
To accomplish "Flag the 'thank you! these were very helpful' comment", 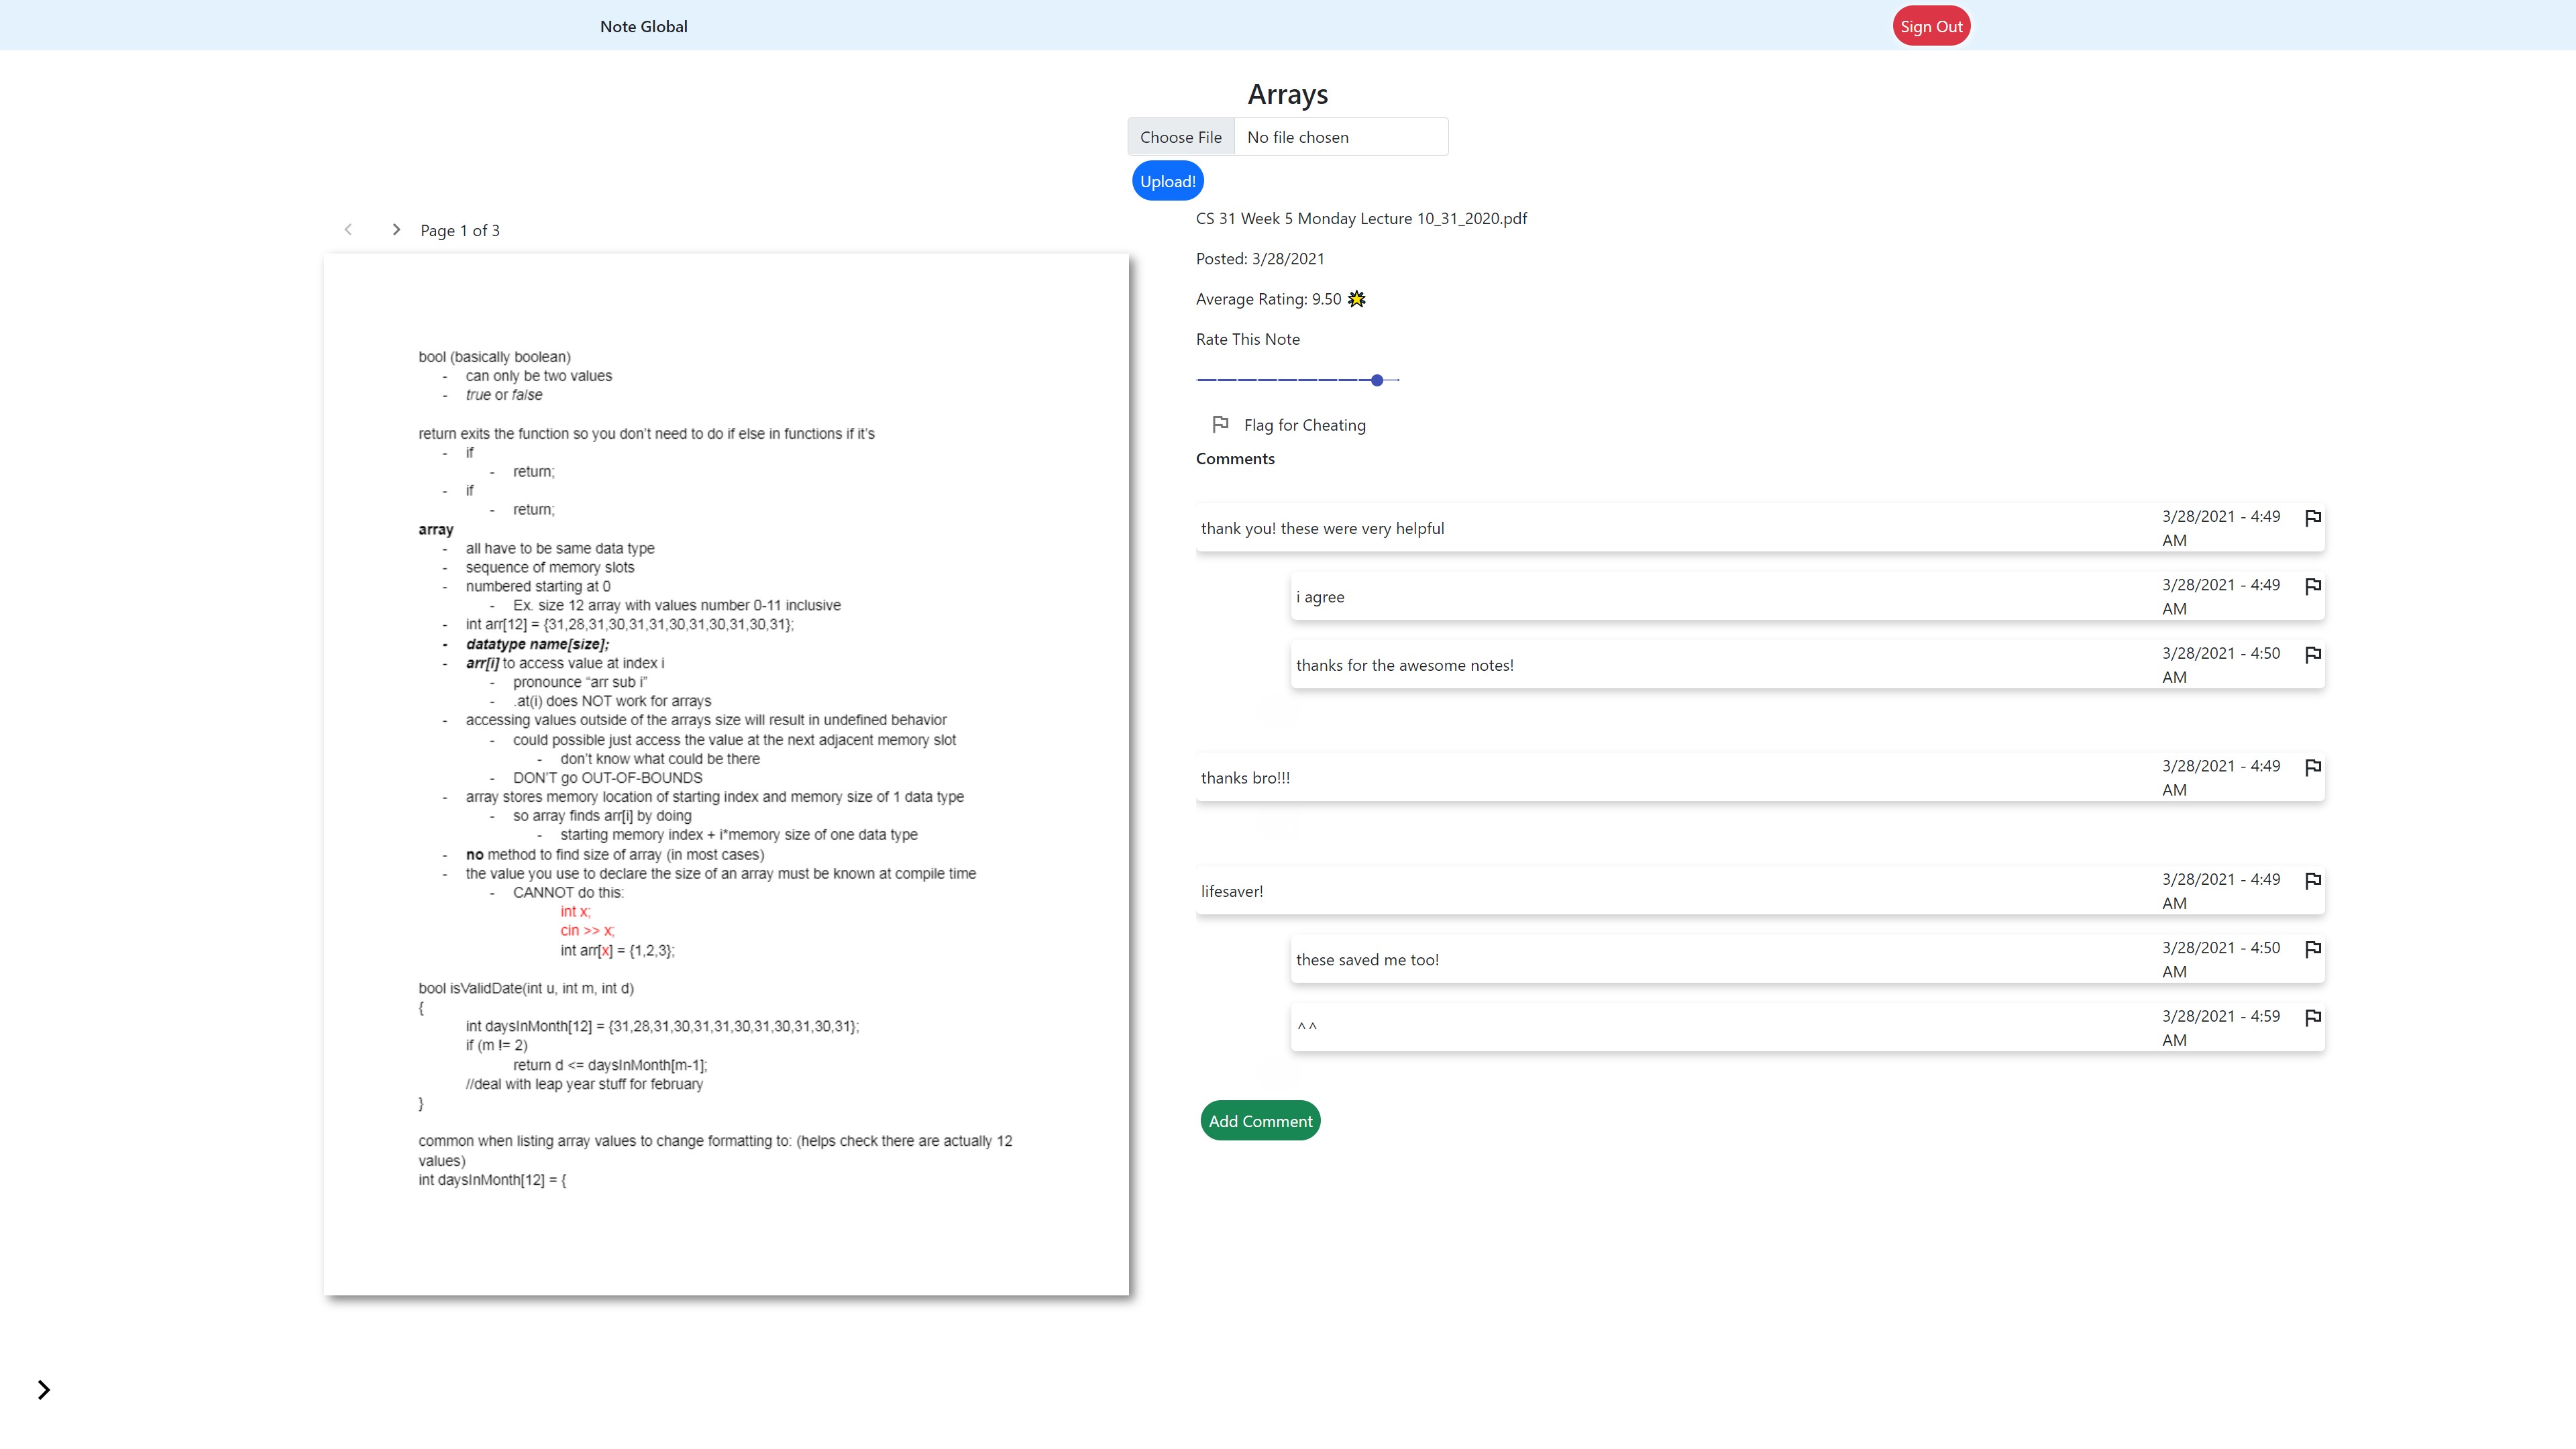I will 2312,518.
